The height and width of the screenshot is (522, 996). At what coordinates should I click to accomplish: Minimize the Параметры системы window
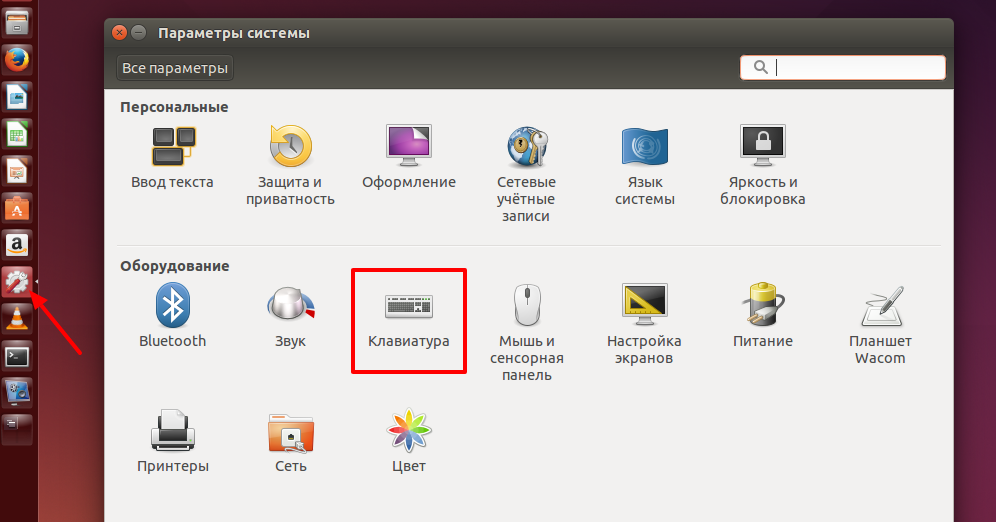point(138,32)
